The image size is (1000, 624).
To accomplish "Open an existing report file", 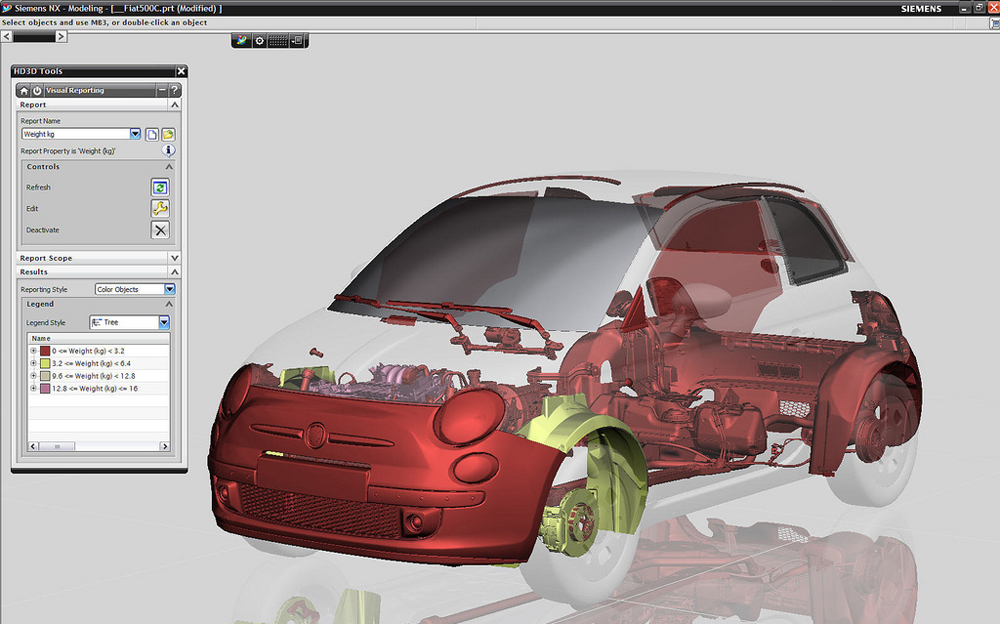I will pos(168,134).
